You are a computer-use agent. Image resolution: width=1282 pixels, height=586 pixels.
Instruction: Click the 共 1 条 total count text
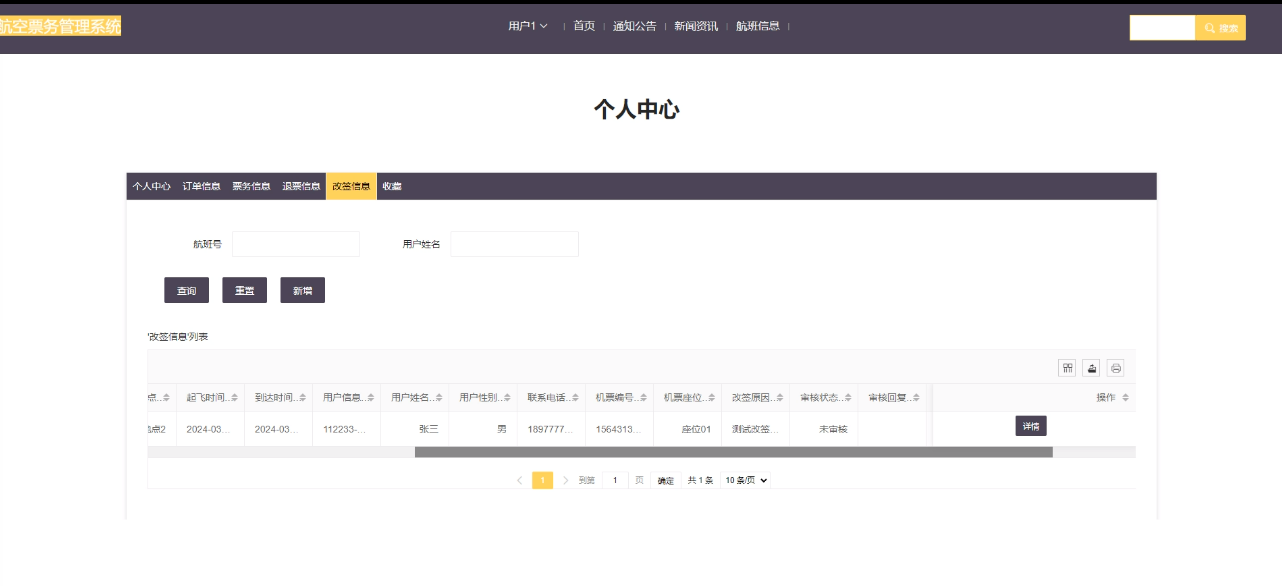coord(700,480)
